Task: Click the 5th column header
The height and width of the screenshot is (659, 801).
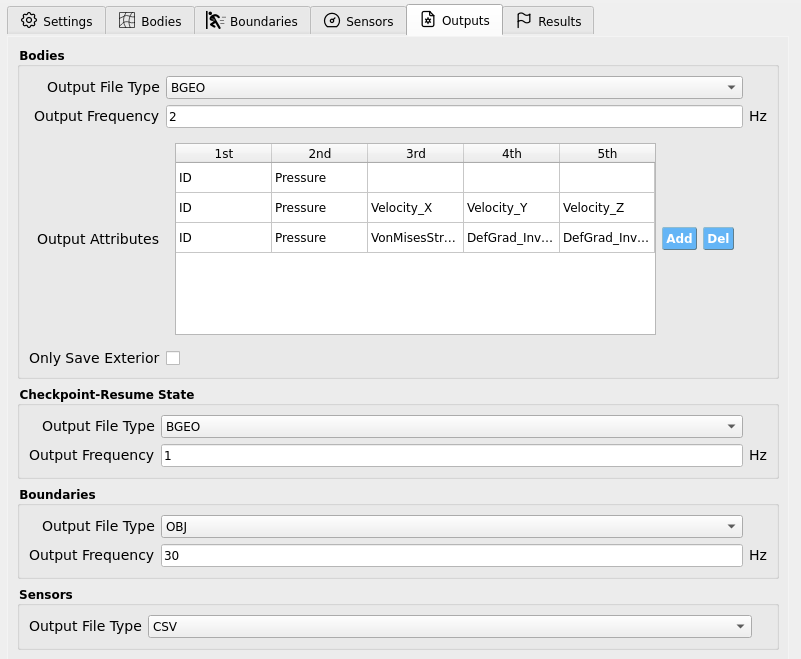Action: click(x=607, y=153)
